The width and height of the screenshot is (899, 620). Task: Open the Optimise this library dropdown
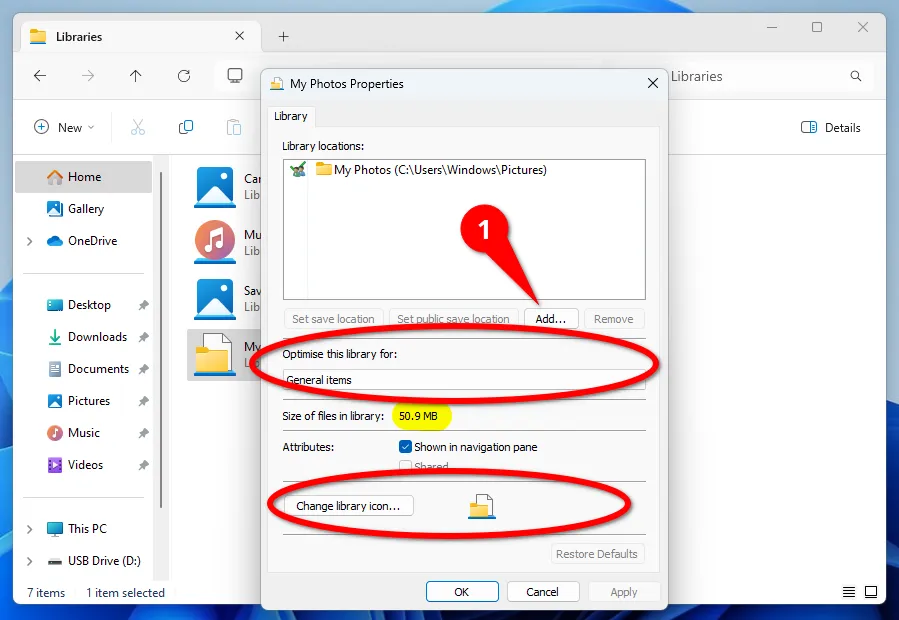coord(463,380)
